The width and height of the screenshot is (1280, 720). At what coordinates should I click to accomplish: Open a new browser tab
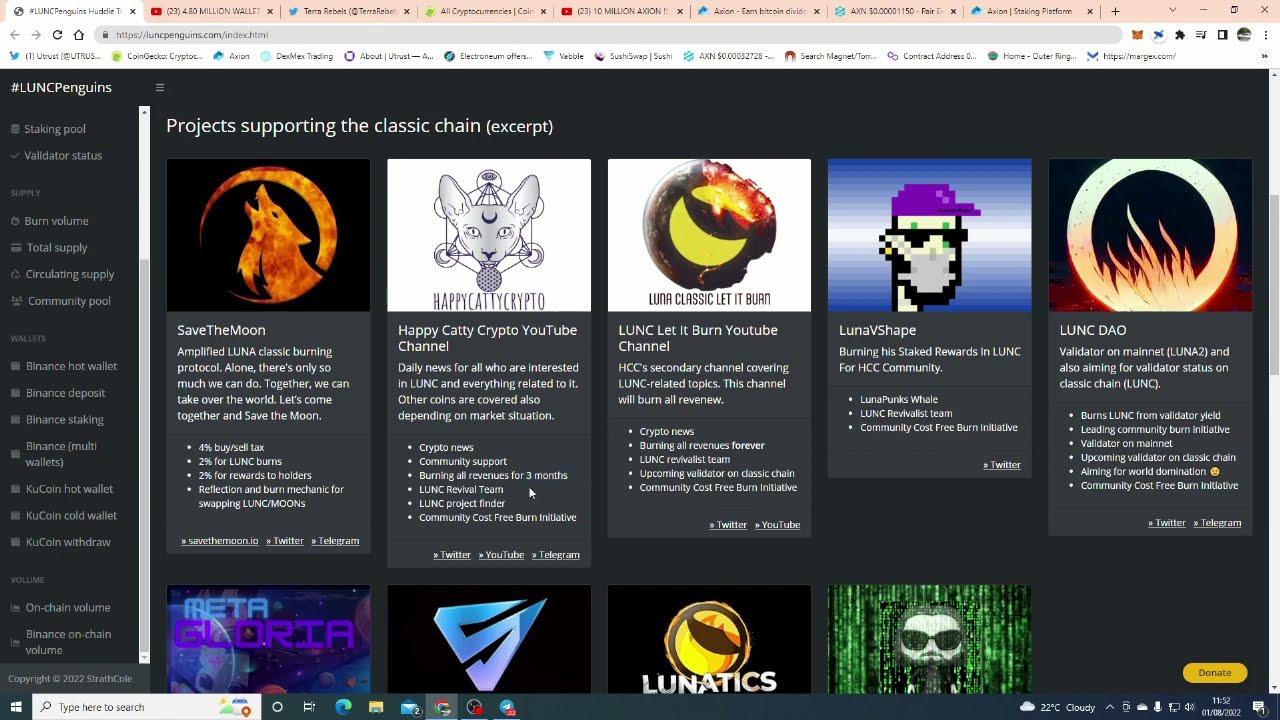click(x=1115, y=11)
